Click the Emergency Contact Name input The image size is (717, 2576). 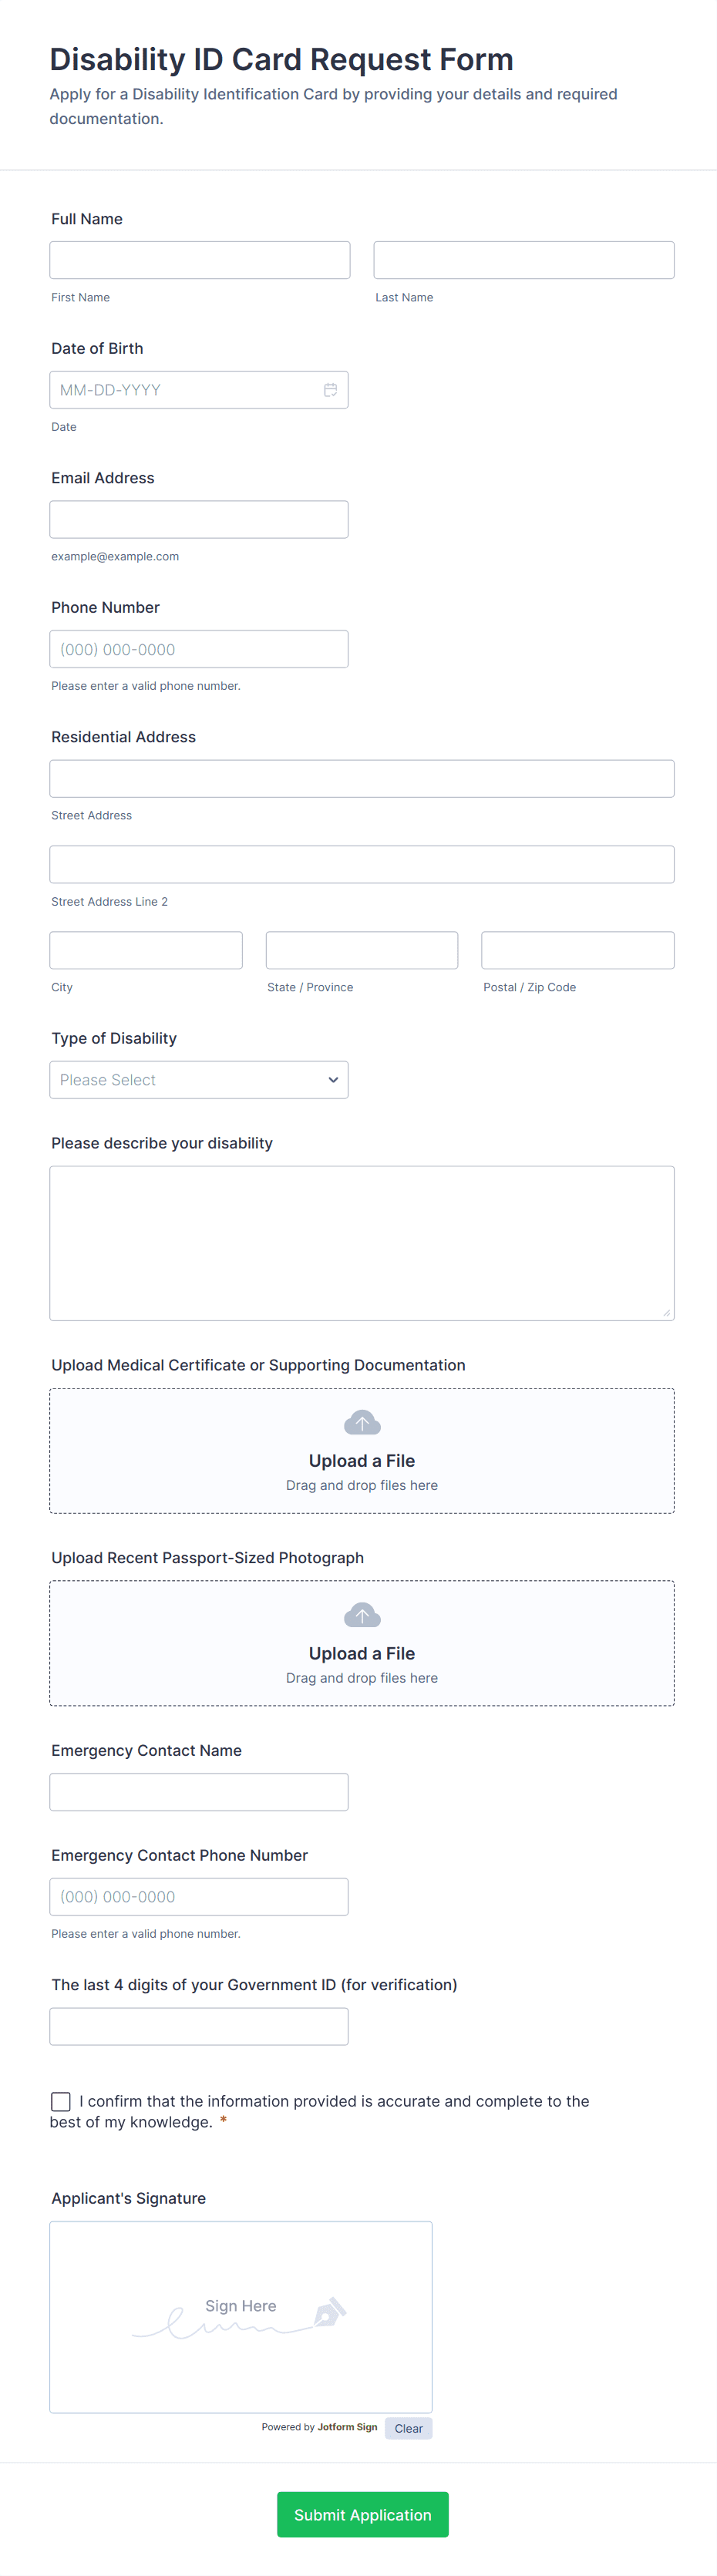pyautogui.click(x=198, y=1792)
